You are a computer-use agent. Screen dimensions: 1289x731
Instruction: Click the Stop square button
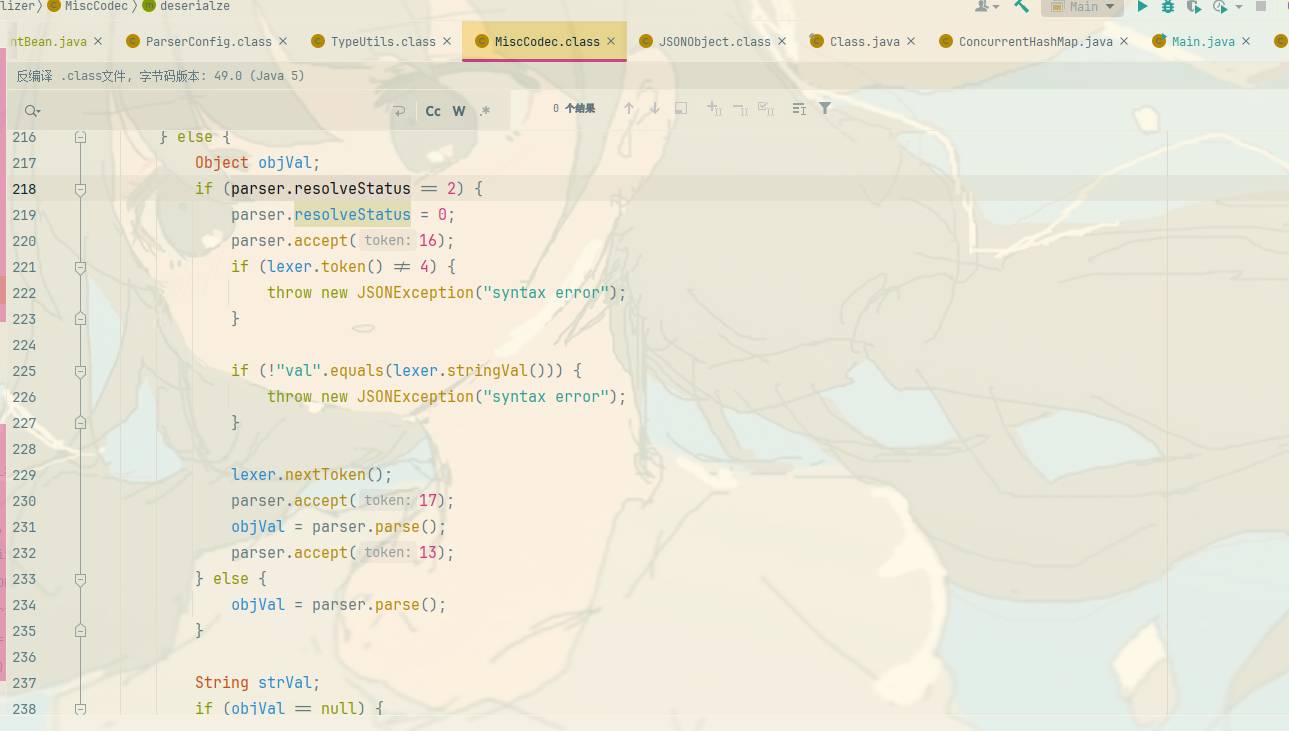1261,6
